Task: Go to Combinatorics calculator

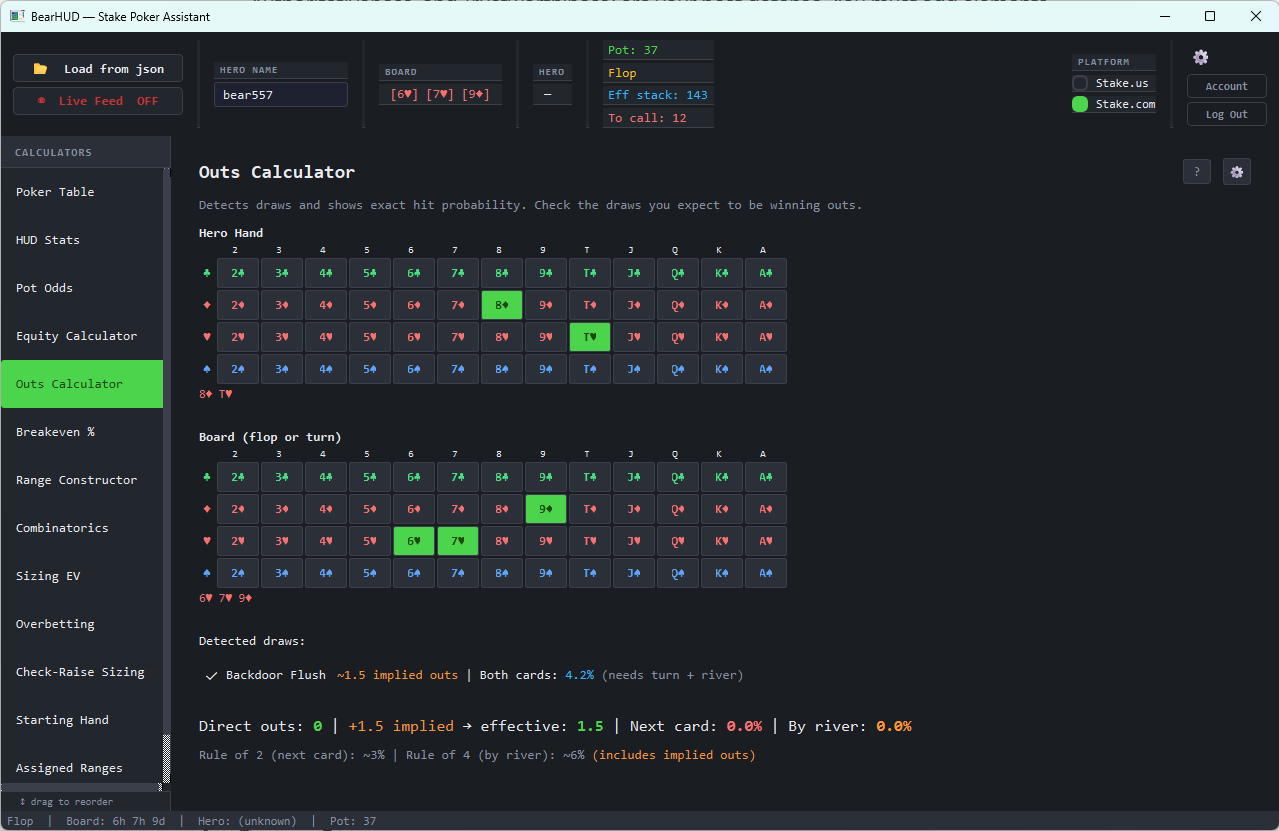Action: (82, 528)
